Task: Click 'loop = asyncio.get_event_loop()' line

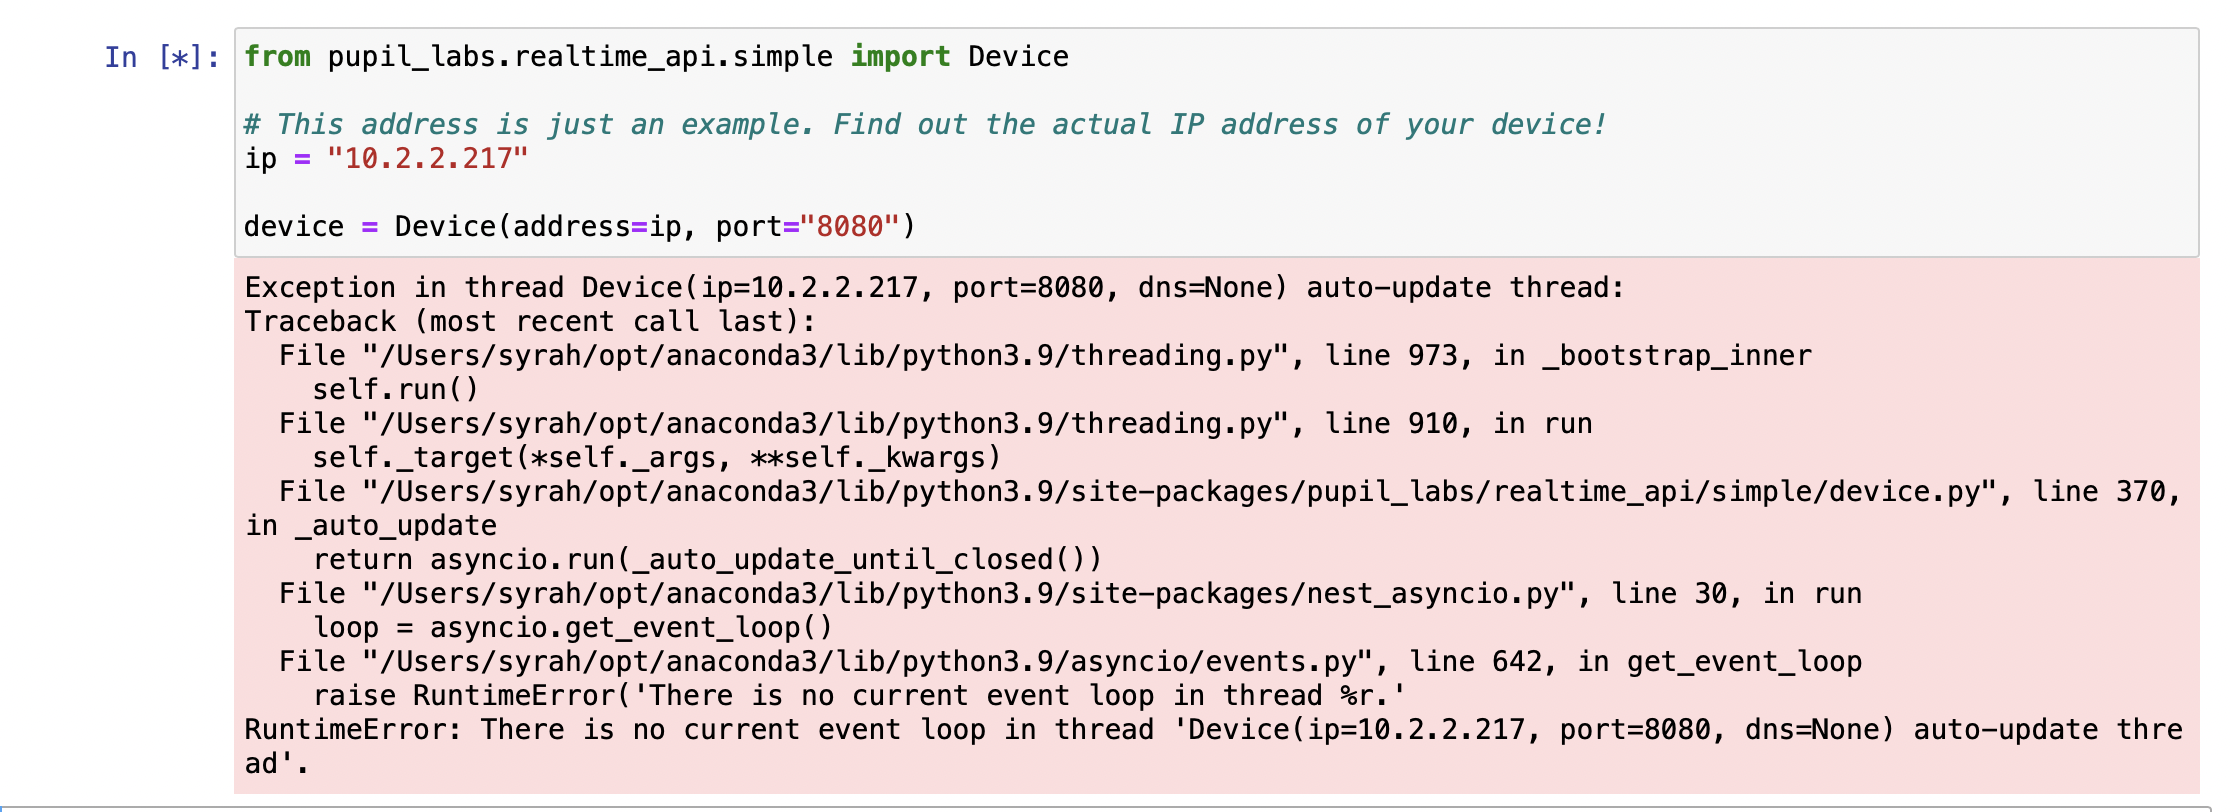Action: tap(573, 628)
